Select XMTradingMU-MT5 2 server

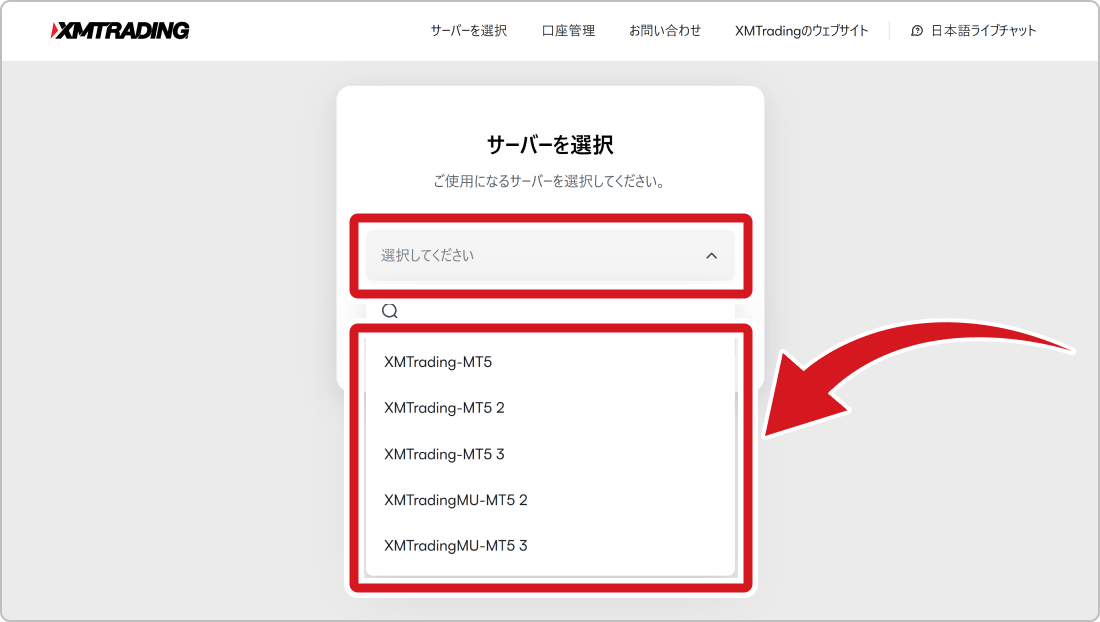(549, 500)
